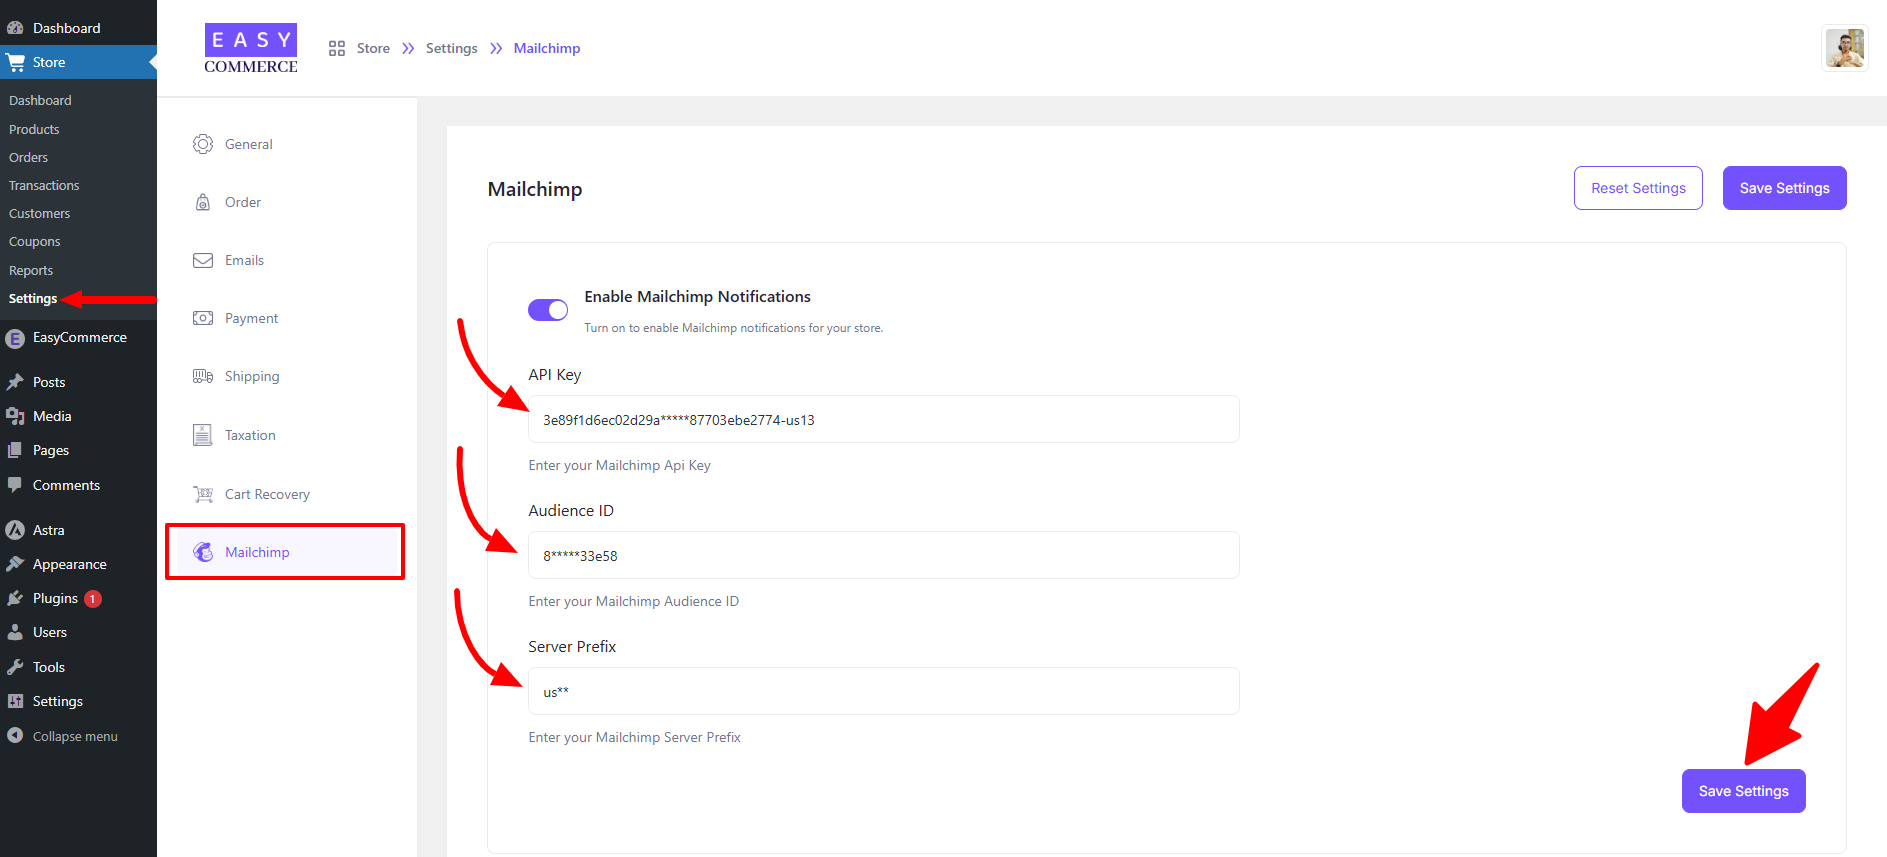Screen dimensions: 1887x857
Task: Focus the Server Prefix input field
Action: (x=884, y=691)
